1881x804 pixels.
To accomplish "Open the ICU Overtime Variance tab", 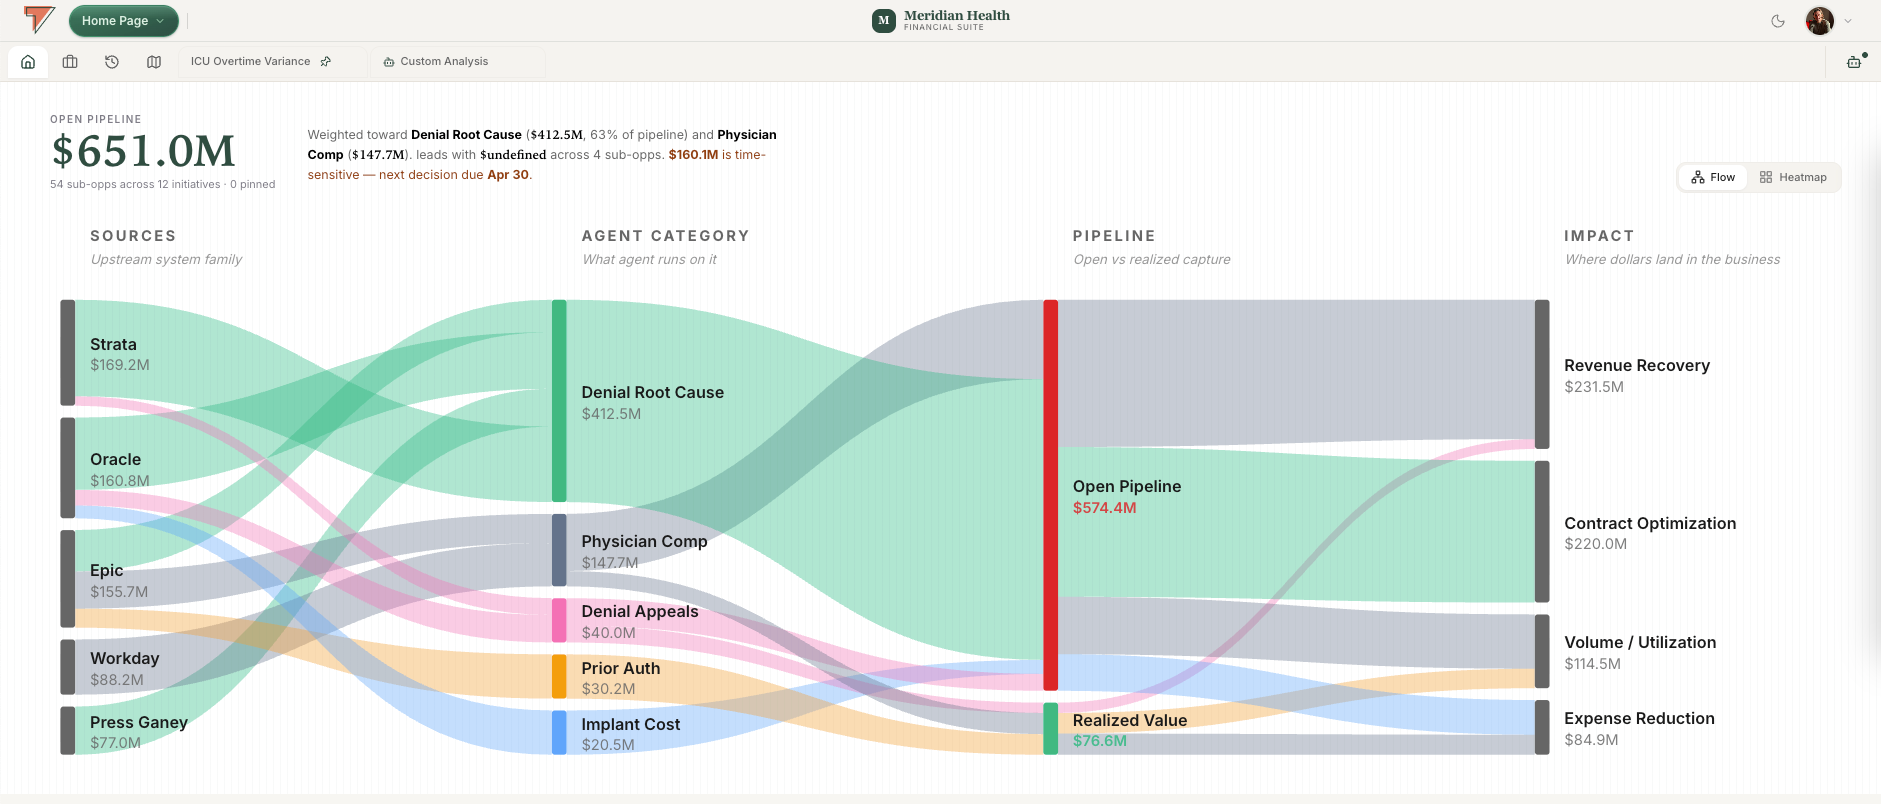I will click(251, 62).
